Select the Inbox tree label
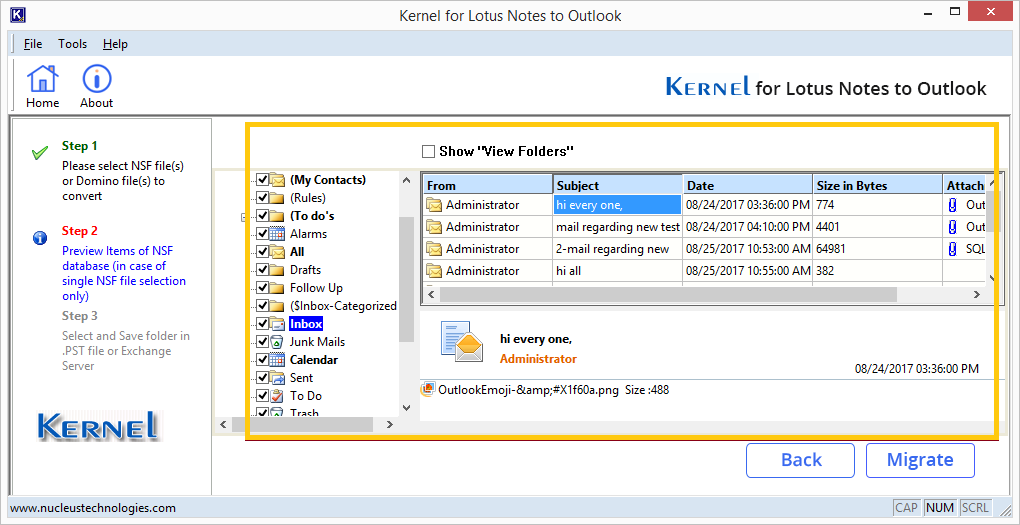The height and width of the screenshot is (525, 1020). (x=306, y=323)
